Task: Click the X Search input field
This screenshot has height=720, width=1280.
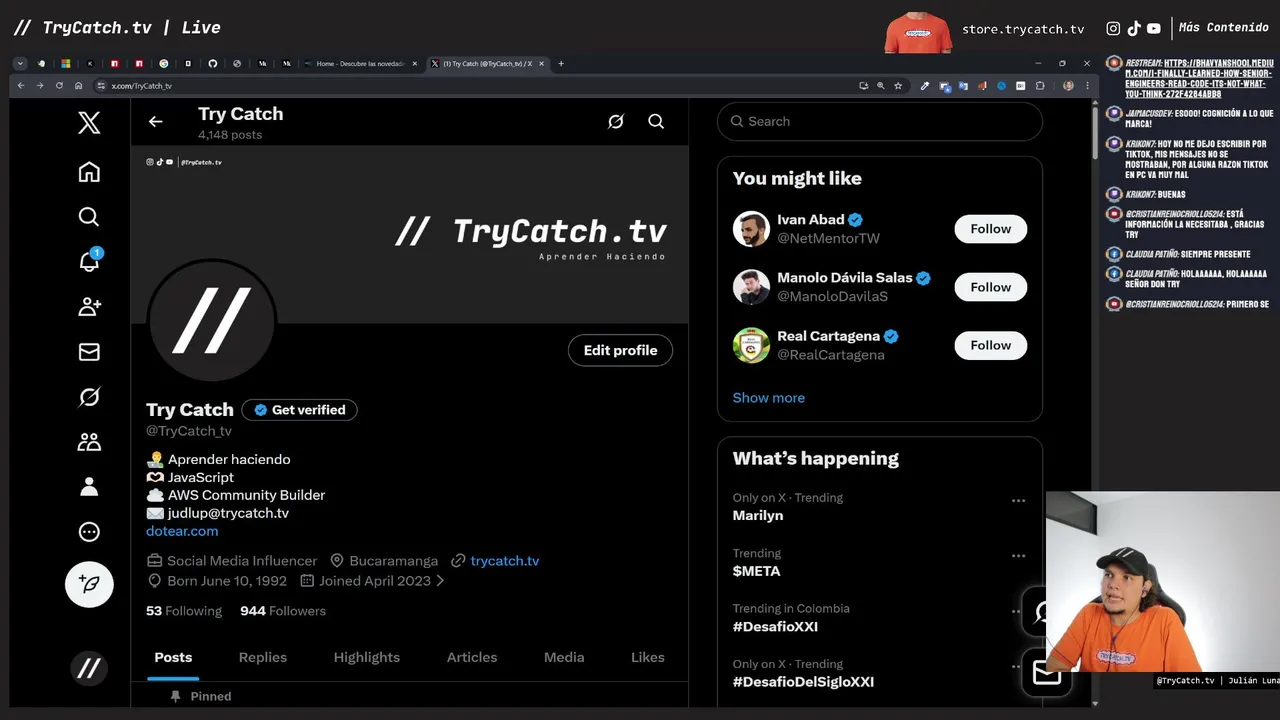Action: pos(880,121)
